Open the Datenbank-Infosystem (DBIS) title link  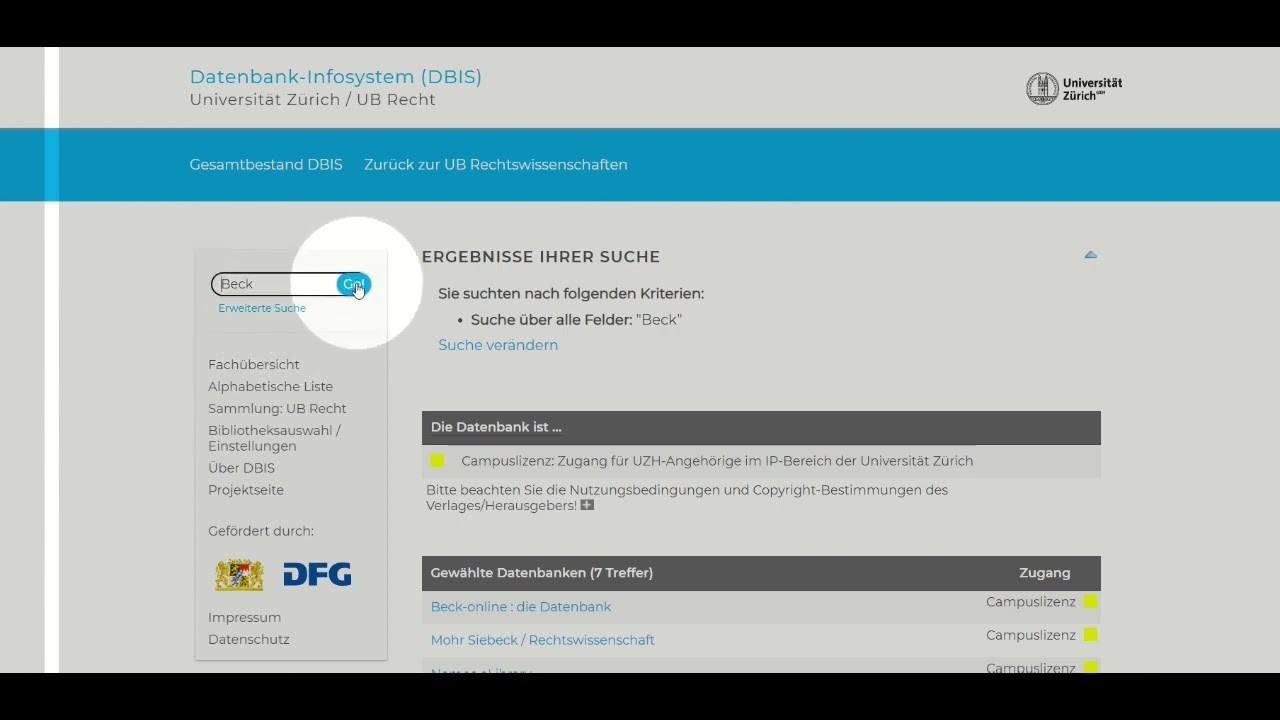336,77
